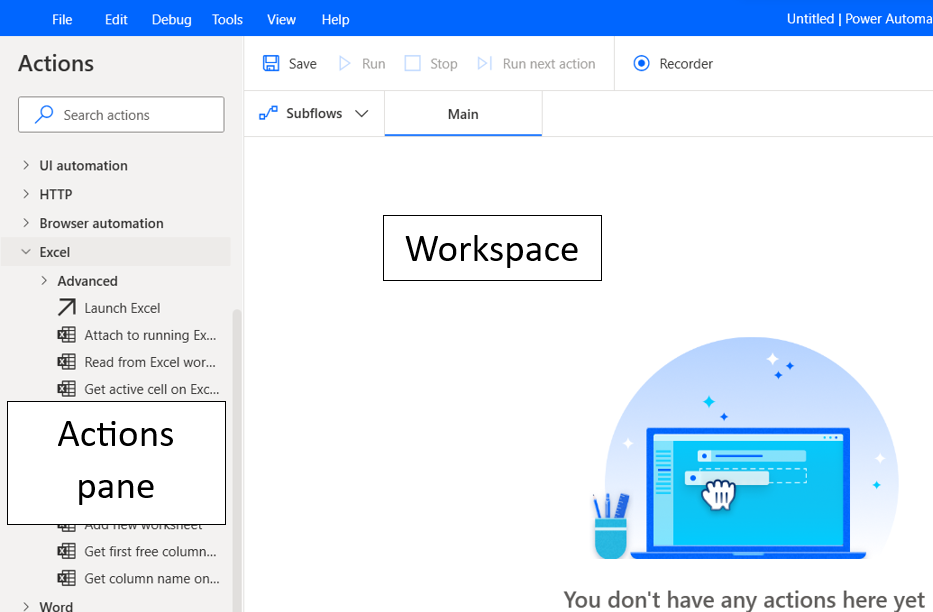Open the Debug menu
Screen dimensions: 933x612
pyautogui.click(x=170, y=18)
